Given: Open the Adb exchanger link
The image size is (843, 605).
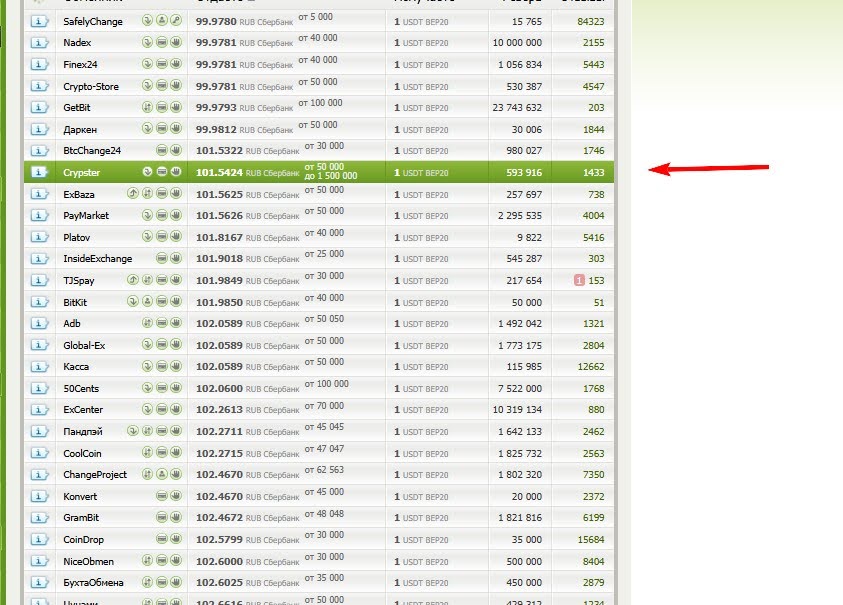Looking at the screenshot, I should pos(72,323).
